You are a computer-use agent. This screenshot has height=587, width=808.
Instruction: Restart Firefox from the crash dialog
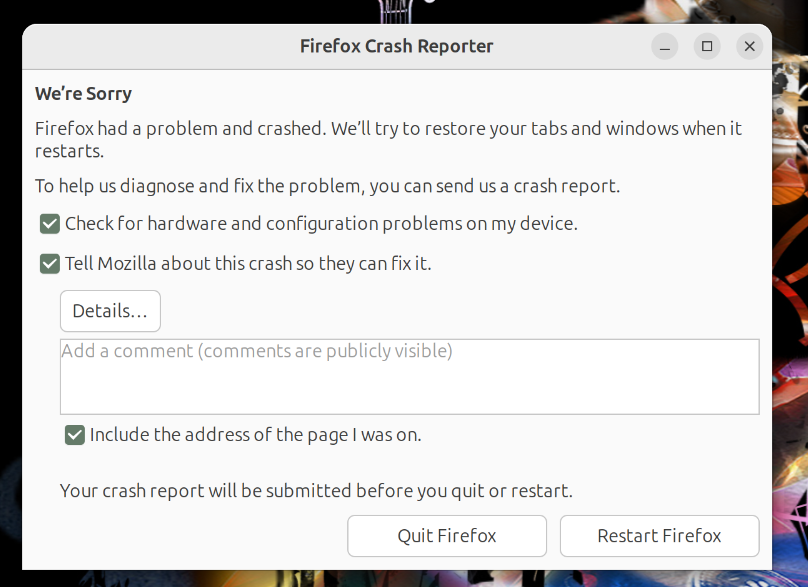click(660, 536)
